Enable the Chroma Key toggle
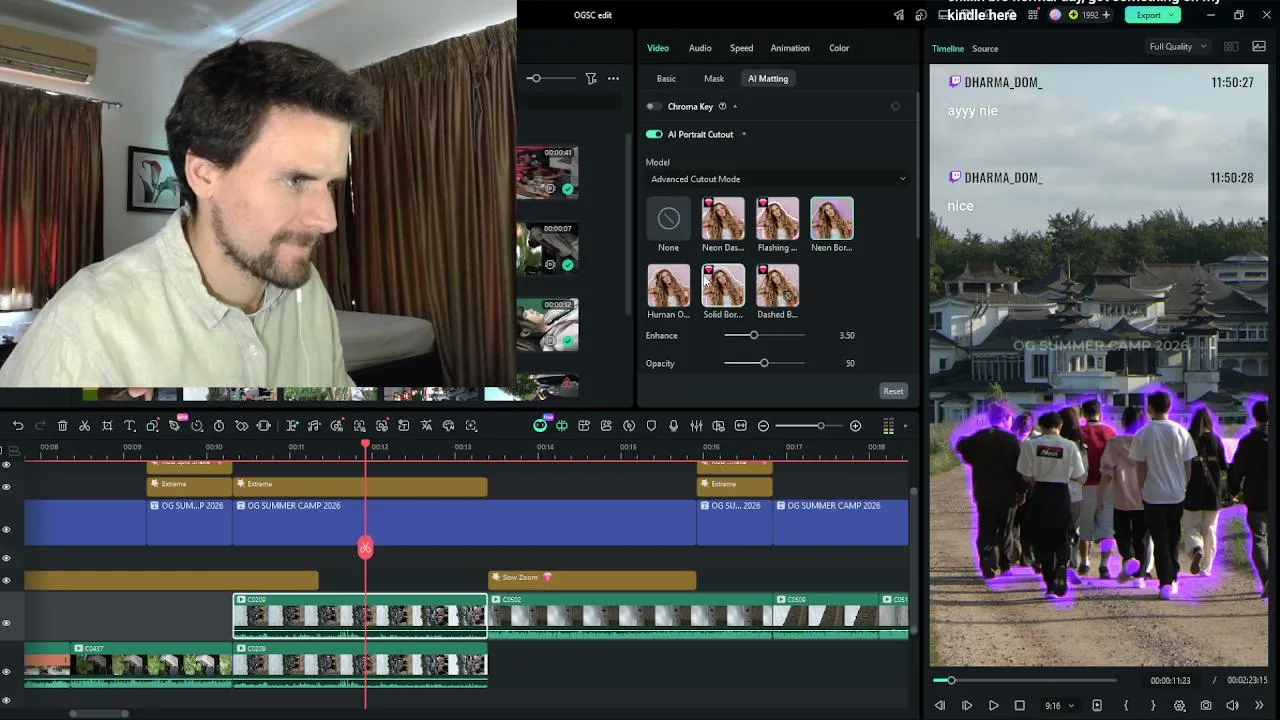Image resolution: width=1280 pixels, height=720 pixels. (654, 106)
